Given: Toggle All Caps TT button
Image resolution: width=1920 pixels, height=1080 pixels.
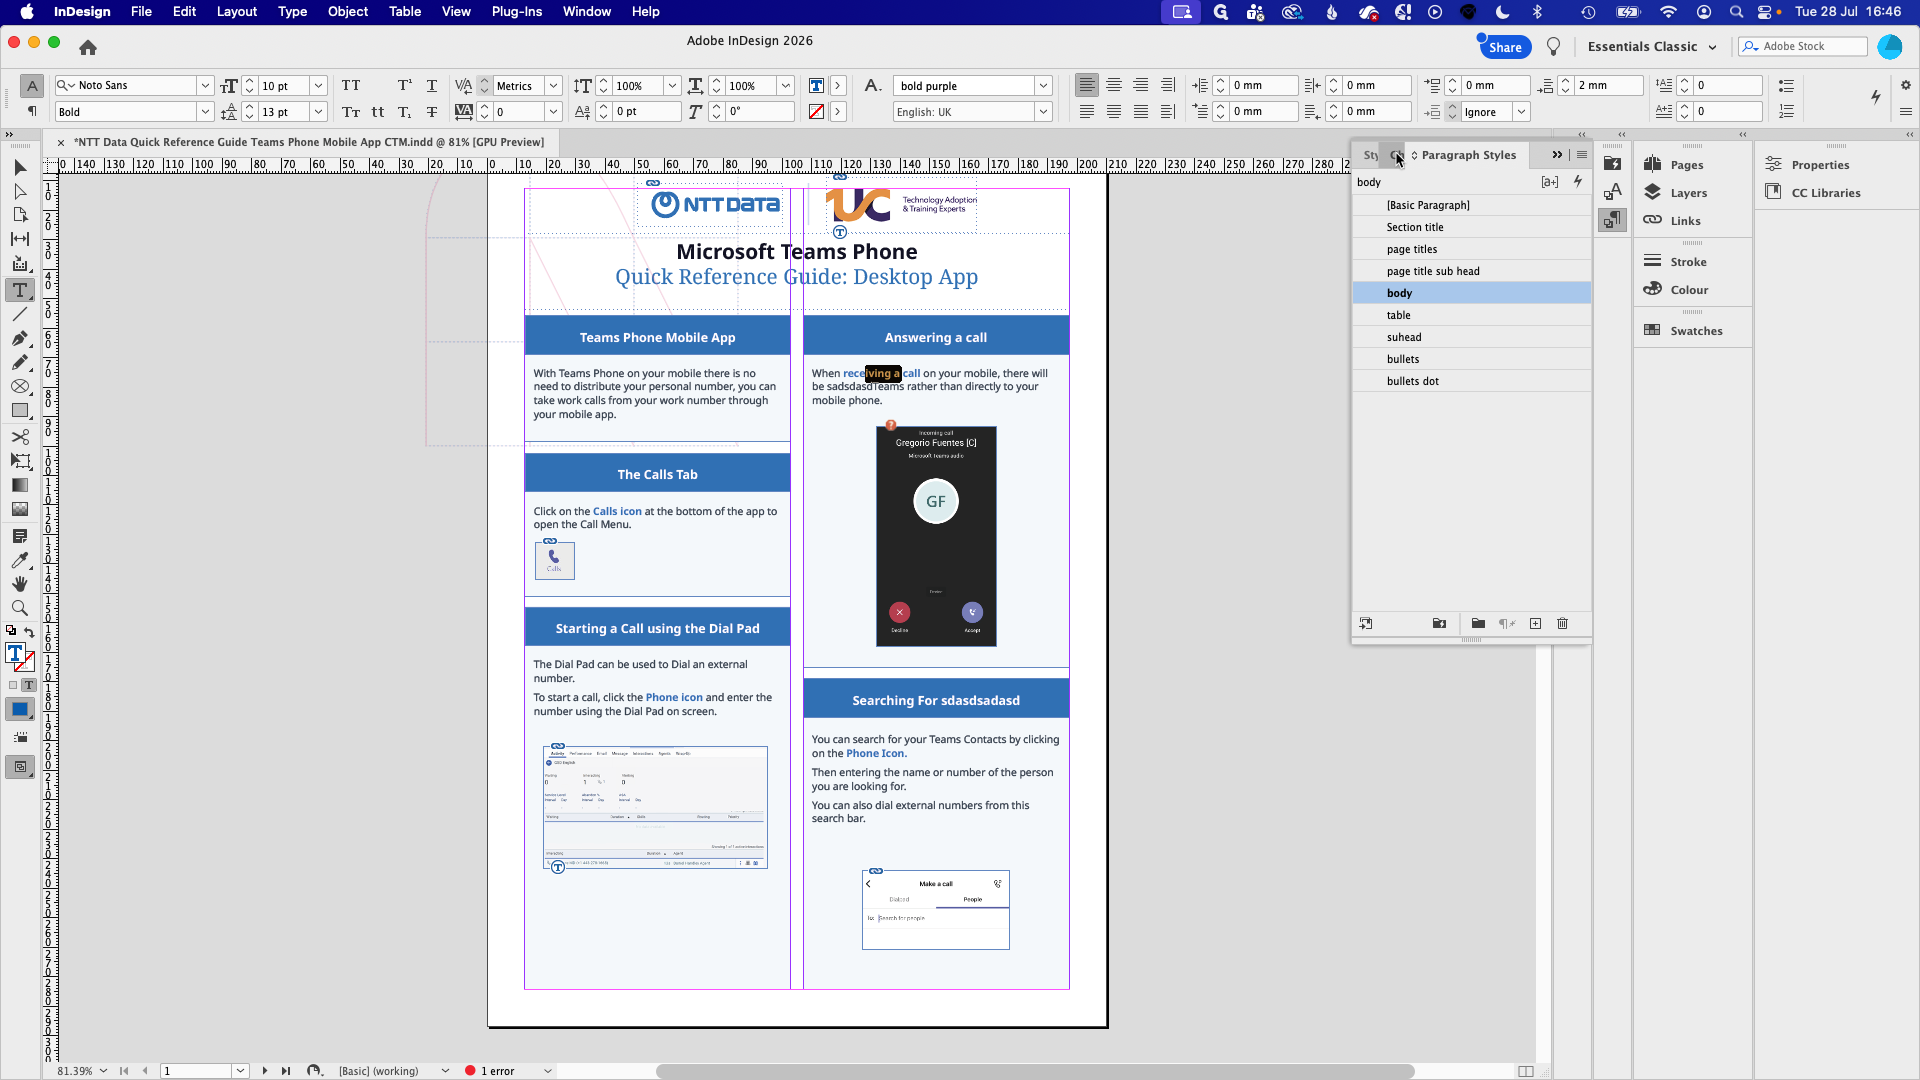Looking at the screenshot, I should pyautogui.click(x=351, y=86).
